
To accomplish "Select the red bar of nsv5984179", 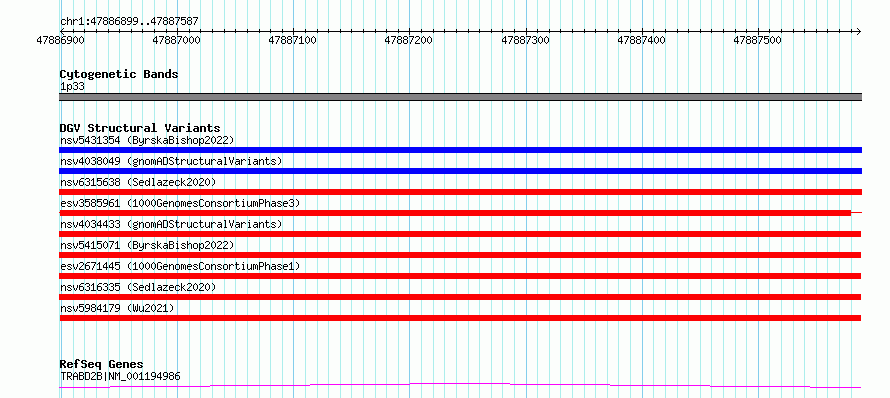I will 460,318.
